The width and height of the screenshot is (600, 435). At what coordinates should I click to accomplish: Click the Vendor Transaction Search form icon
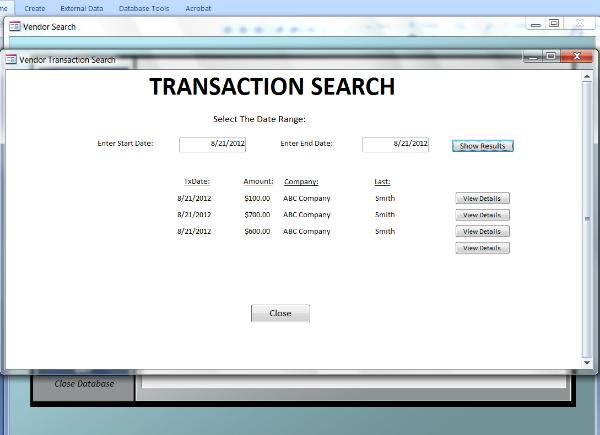pos(12,60)
